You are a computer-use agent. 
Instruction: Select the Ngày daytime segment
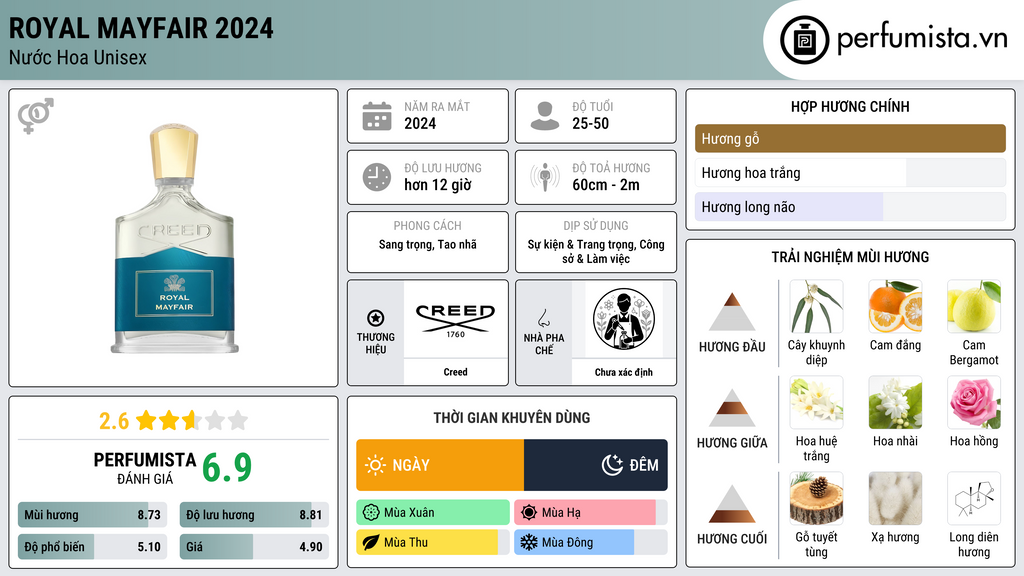coord(440,465)
